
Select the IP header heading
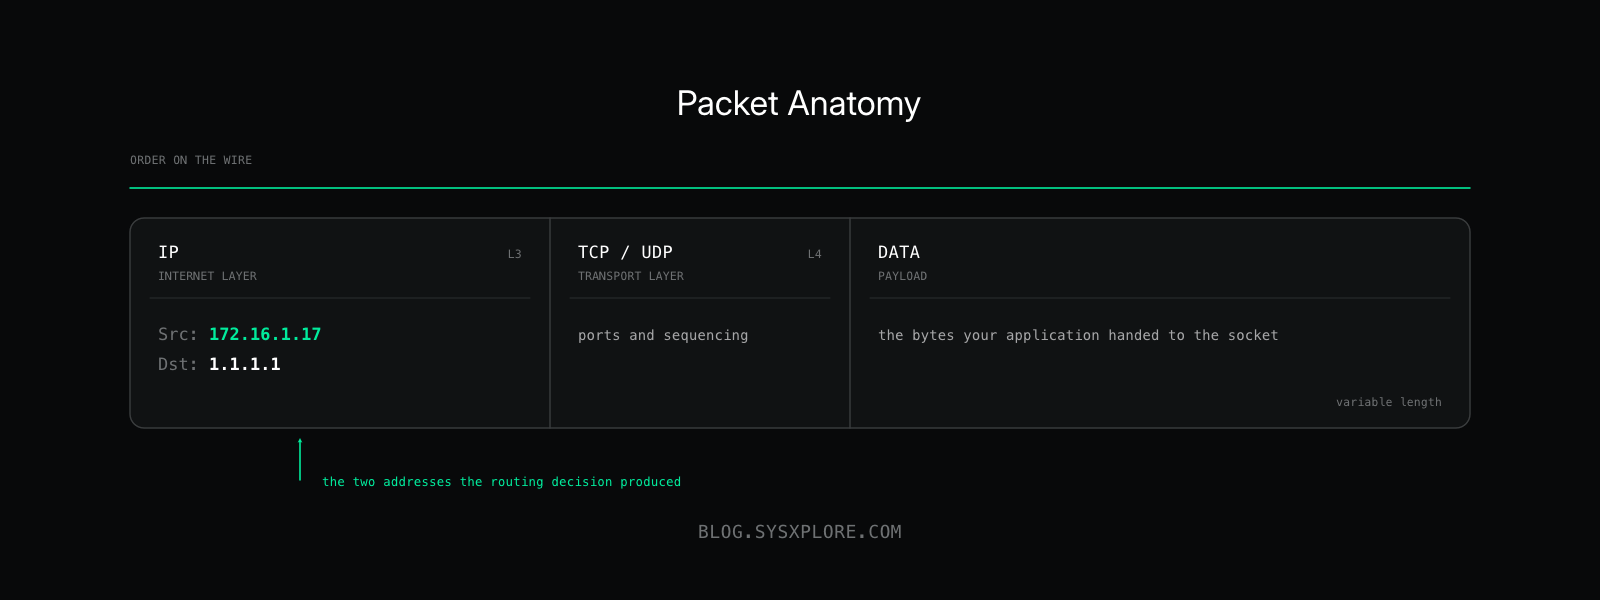(x=168, y=252)
